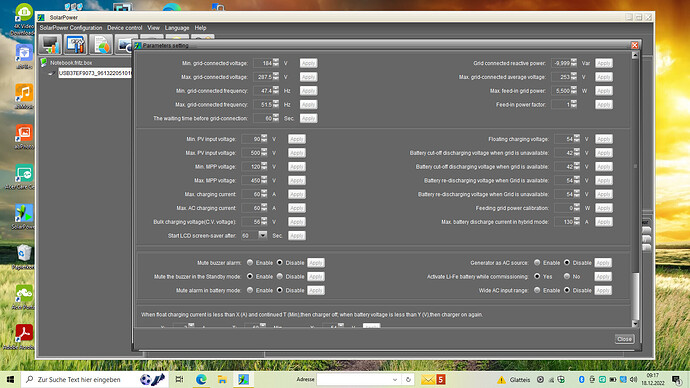Click the Parameters setting vertical scrollbar thumb
Screen dimensions: 690x388
click(635, 296)
